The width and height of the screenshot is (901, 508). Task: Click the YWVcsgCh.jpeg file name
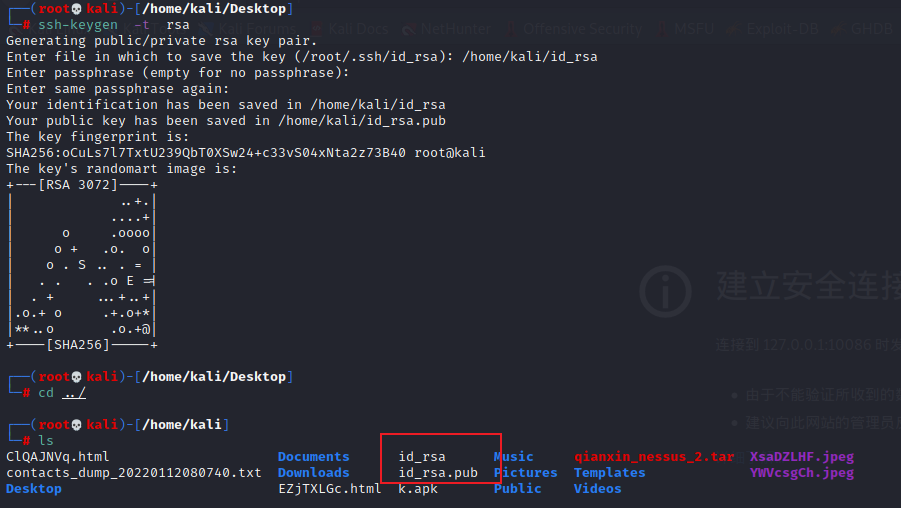802,473
